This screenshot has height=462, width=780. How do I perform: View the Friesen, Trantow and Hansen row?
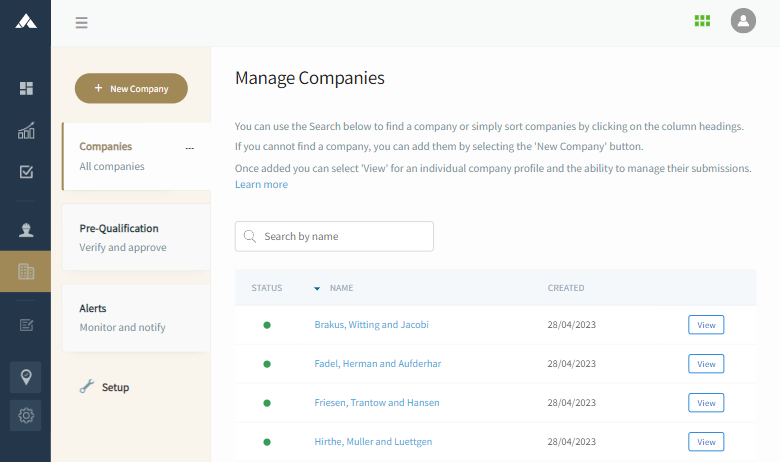pyautogui.click(x=706, y=403)
